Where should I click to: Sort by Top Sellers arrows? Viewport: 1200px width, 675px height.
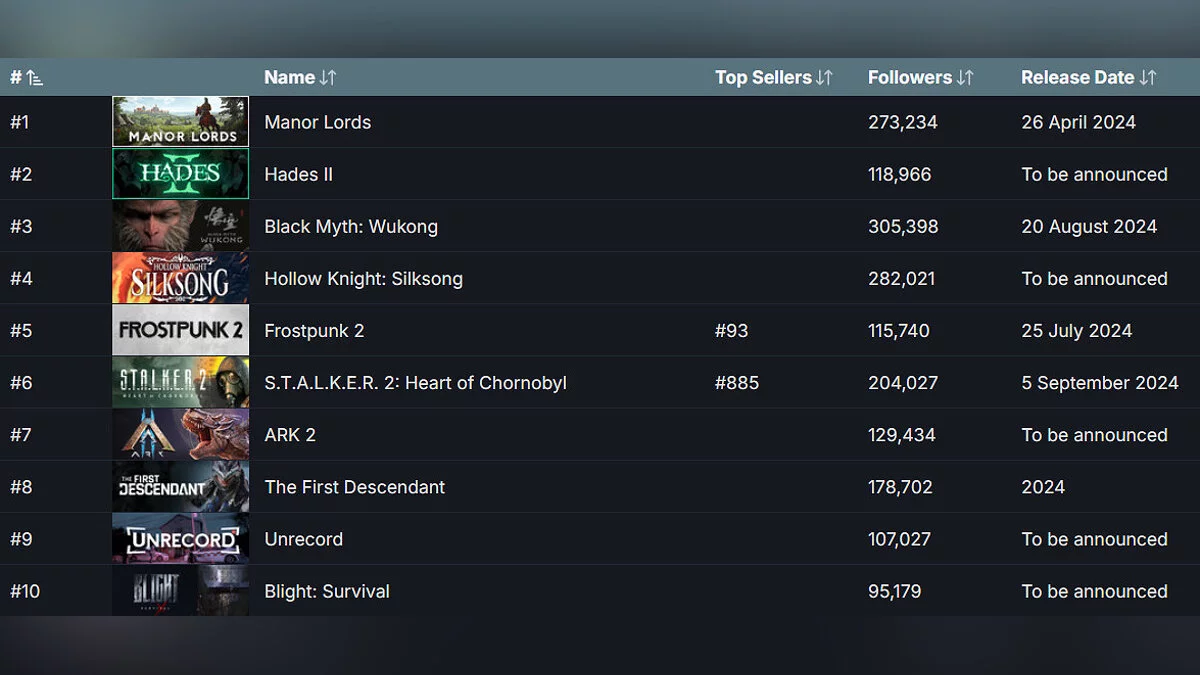[x=824, y=78]
